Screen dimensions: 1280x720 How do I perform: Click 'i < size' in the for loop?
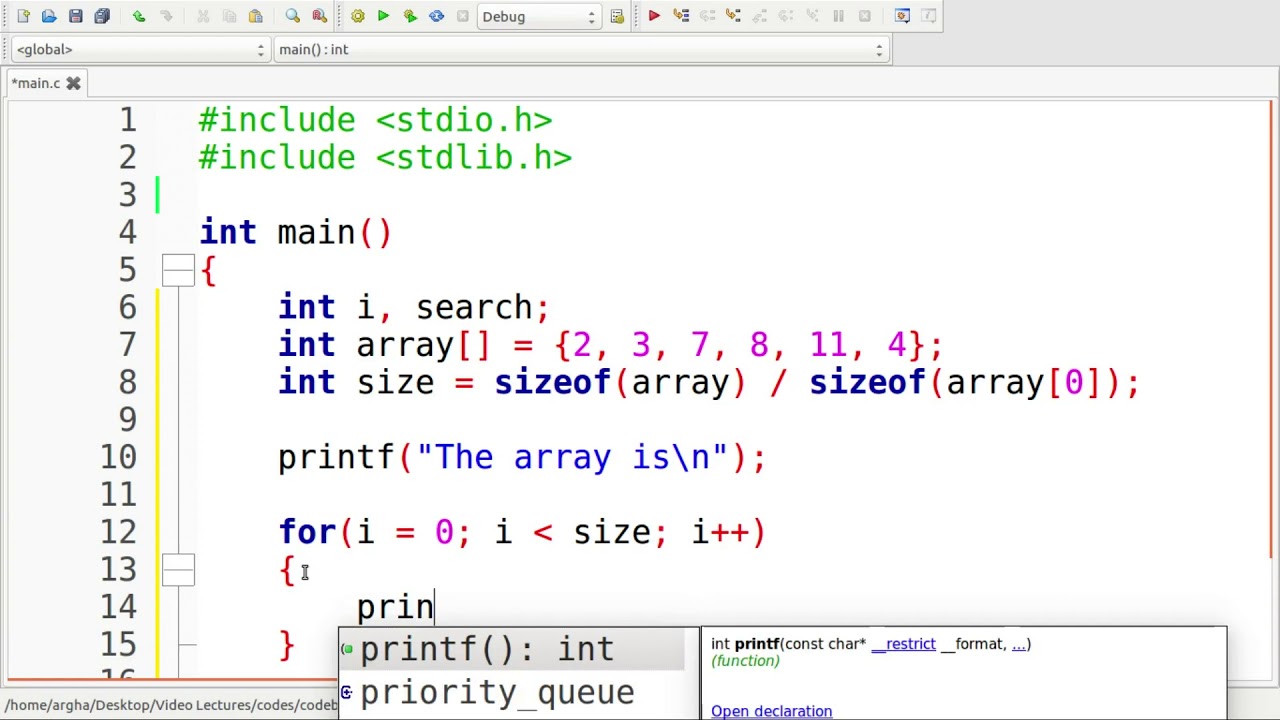[x=573, y=532]
